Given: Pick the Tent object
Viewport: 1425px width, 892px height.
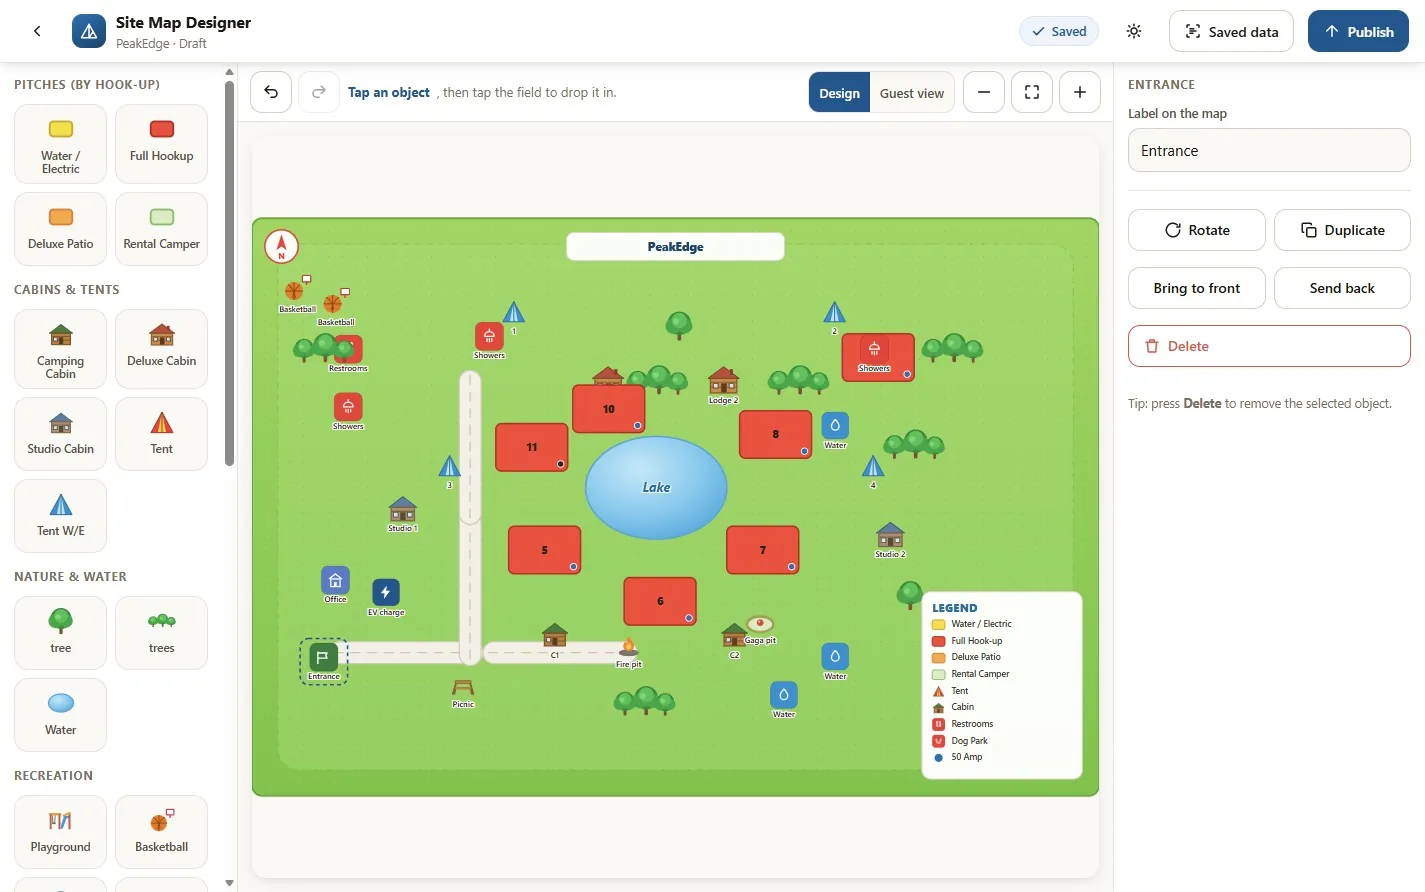Looking at the screenshot, I should click(161, 434).
